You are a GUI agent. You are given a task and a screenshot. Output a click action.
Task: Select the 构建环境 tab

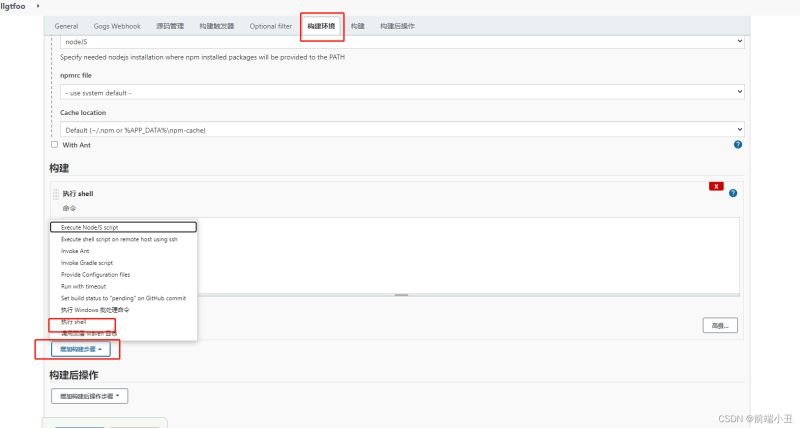321,25
